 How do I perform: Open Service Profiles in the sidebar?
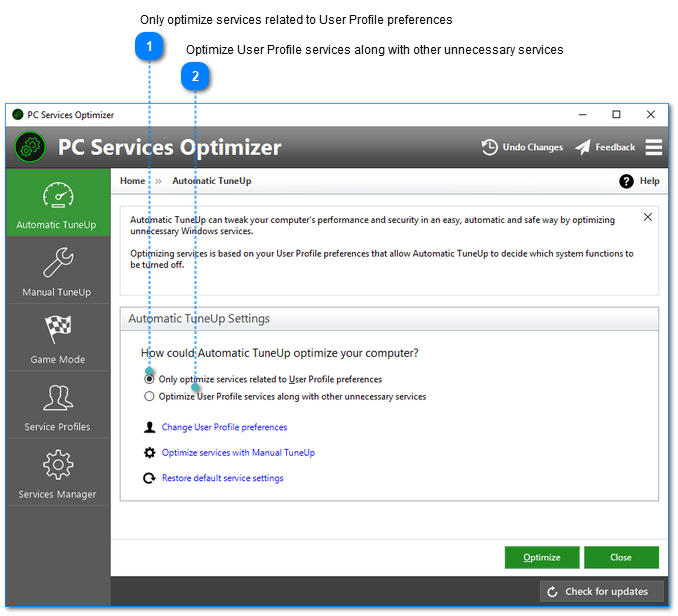[56, 406]
